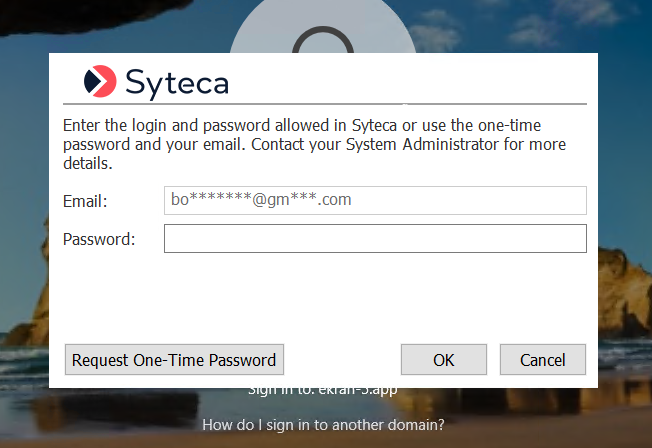Click the Syteca red arrow logo icon
Viewport: 652px width, 448px height.
[100, 81]
